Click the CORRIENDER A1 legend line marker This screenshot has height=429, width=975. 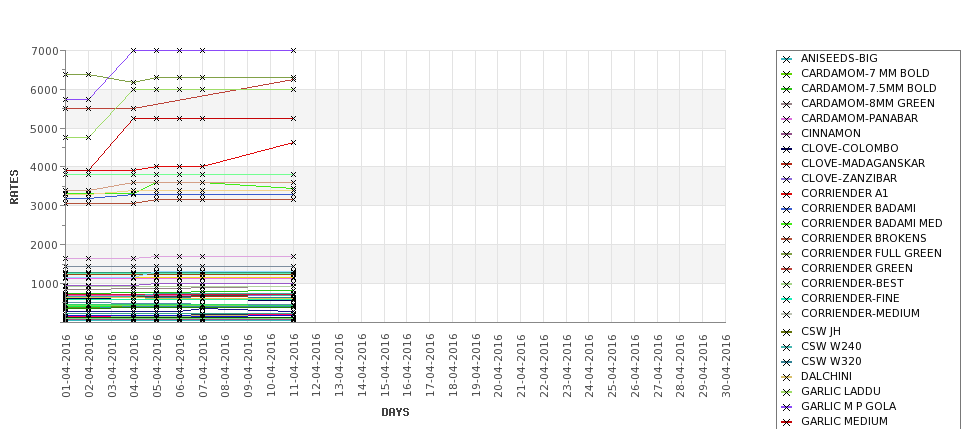[787, 194]
